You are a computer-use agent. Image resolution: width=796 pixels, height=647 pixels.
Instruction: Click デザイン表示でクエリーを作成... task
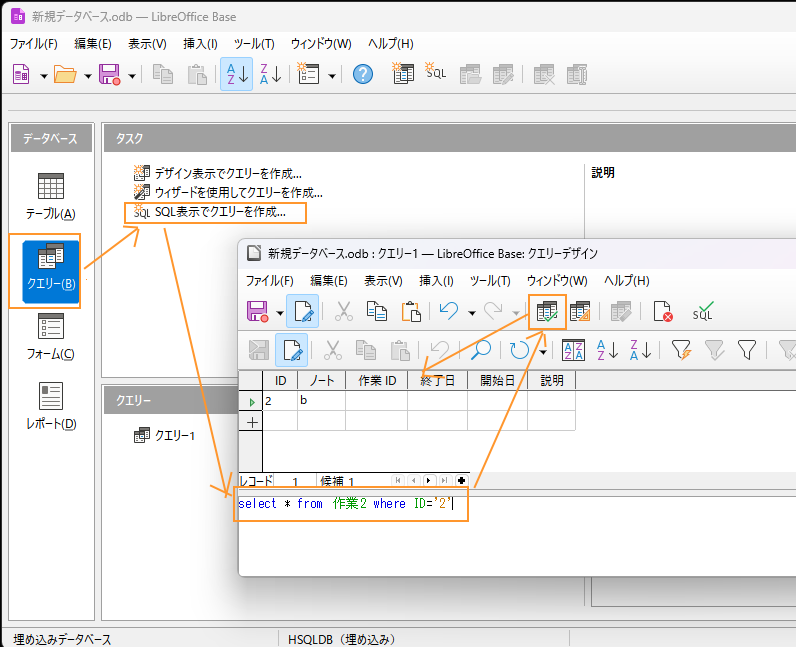217,174
